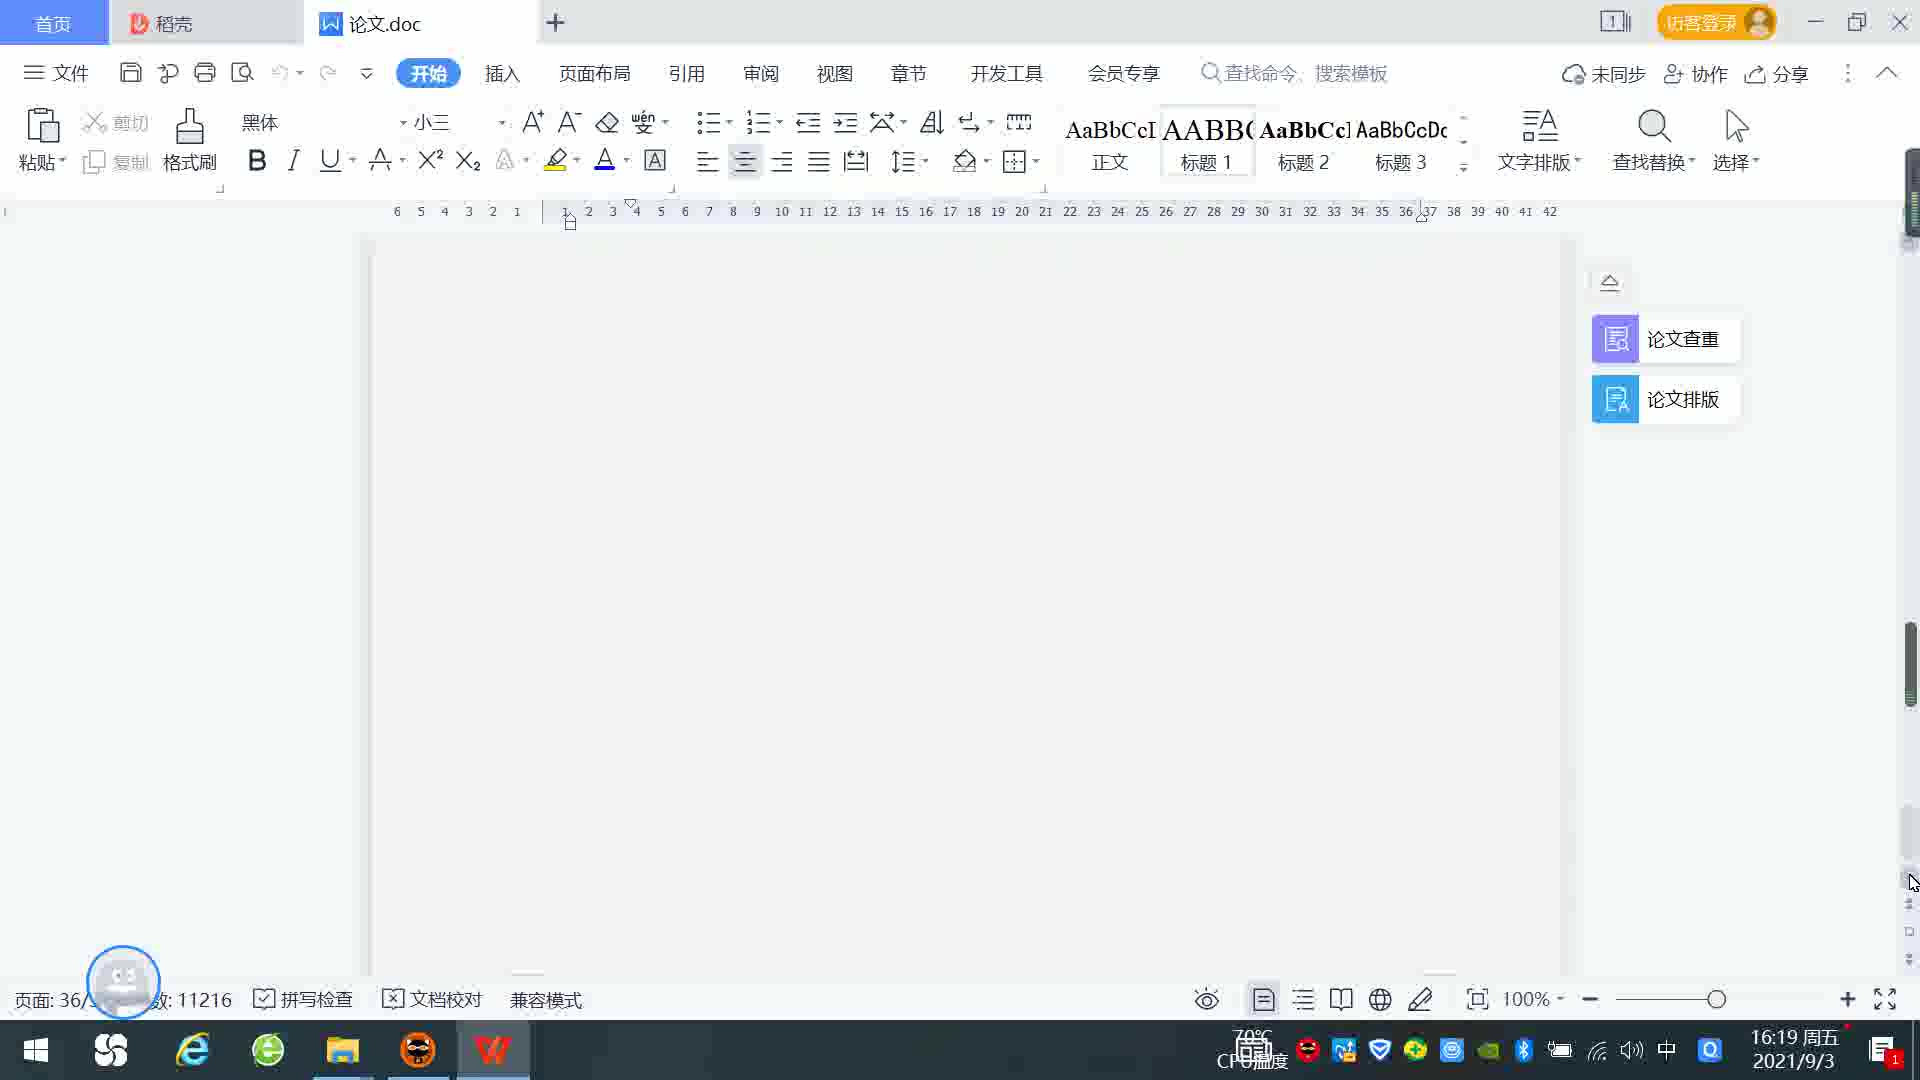Select center text alignment icon
This screenshot has height=1080, width=1920.
744,161
